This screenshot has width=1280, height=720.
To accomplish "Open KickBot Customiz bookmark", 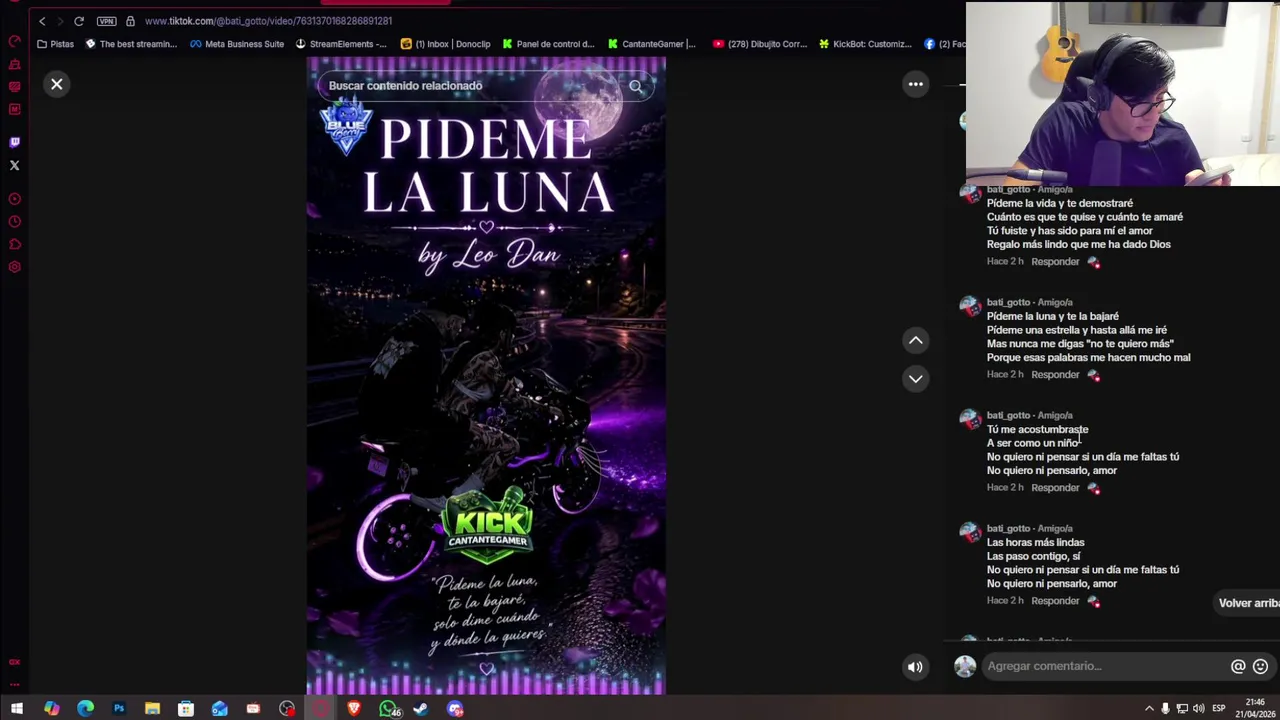I will [x=865, y=44].
